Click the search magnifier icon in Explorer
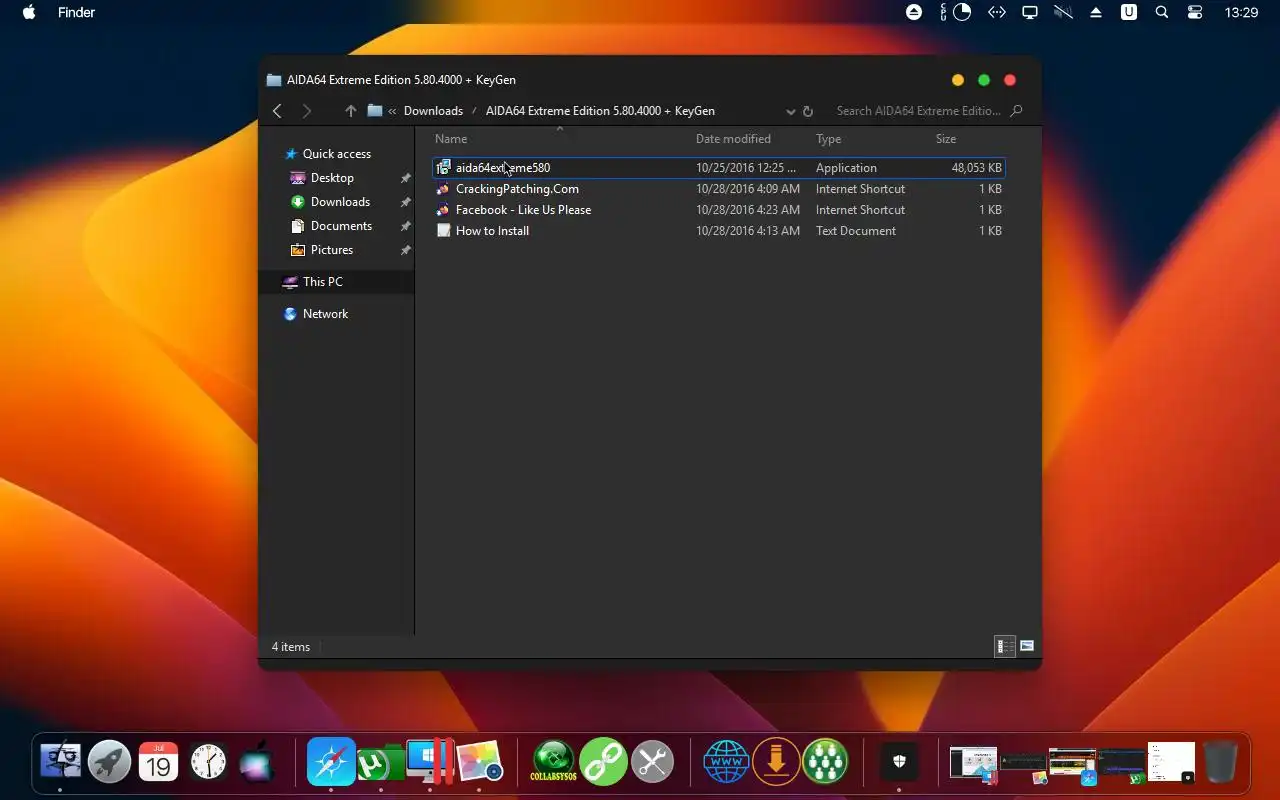1280x800 pixels. [1017, 111]
